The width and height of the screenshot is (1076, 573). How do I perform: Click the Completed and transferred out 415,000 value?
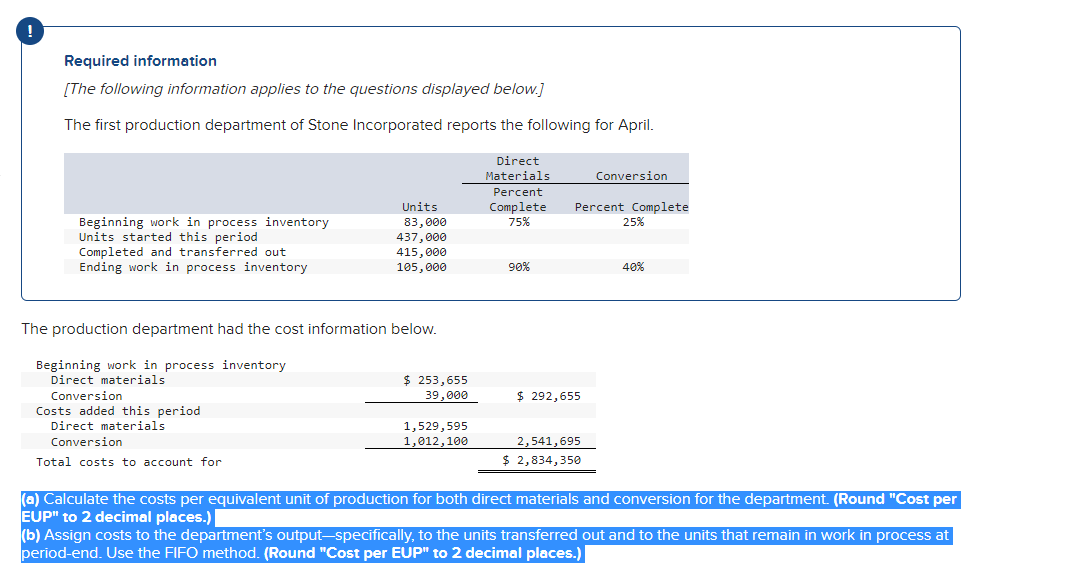[x=421, y=252]
